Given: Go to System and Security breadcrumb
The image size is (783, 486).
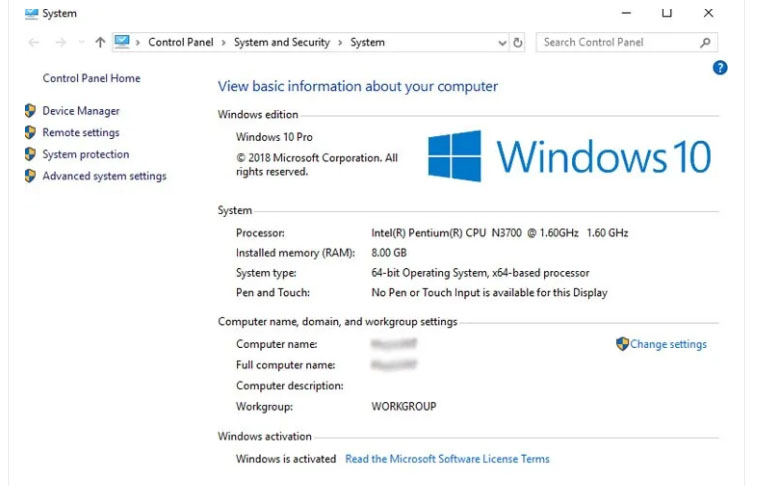Looking at the screenshot, I should coord(282,42).
